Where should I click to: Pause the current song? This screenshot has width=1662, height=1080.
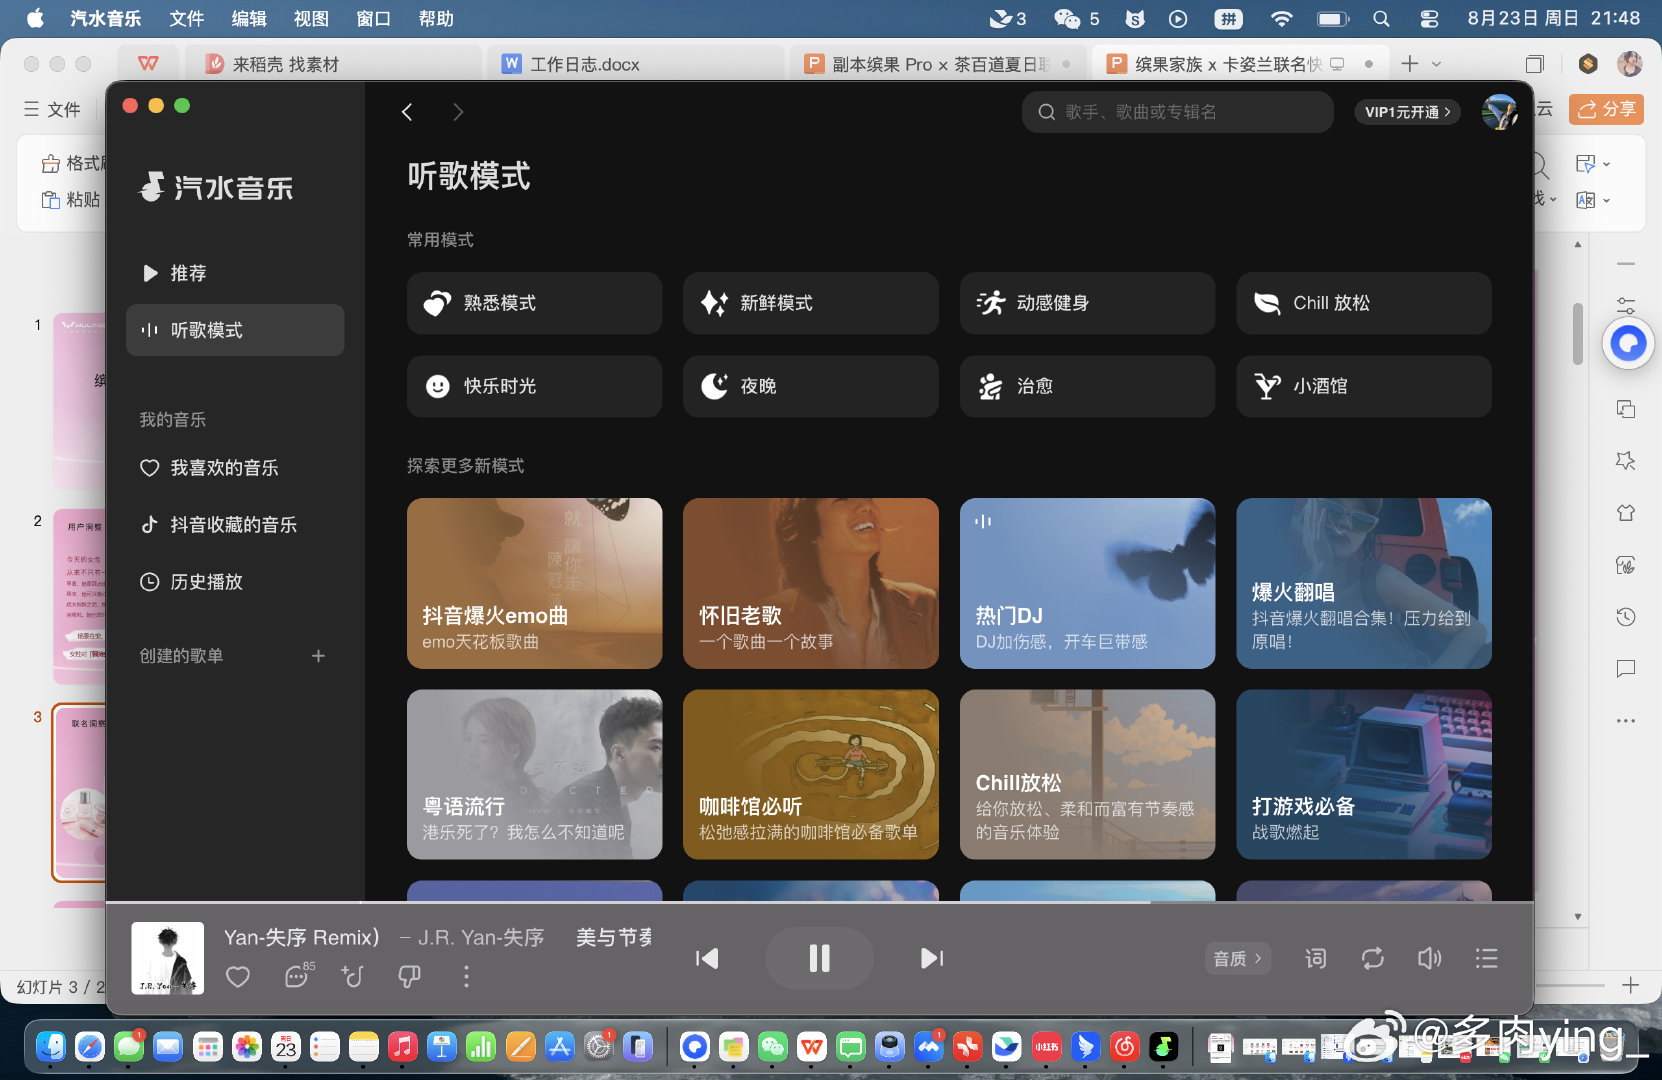819,958
